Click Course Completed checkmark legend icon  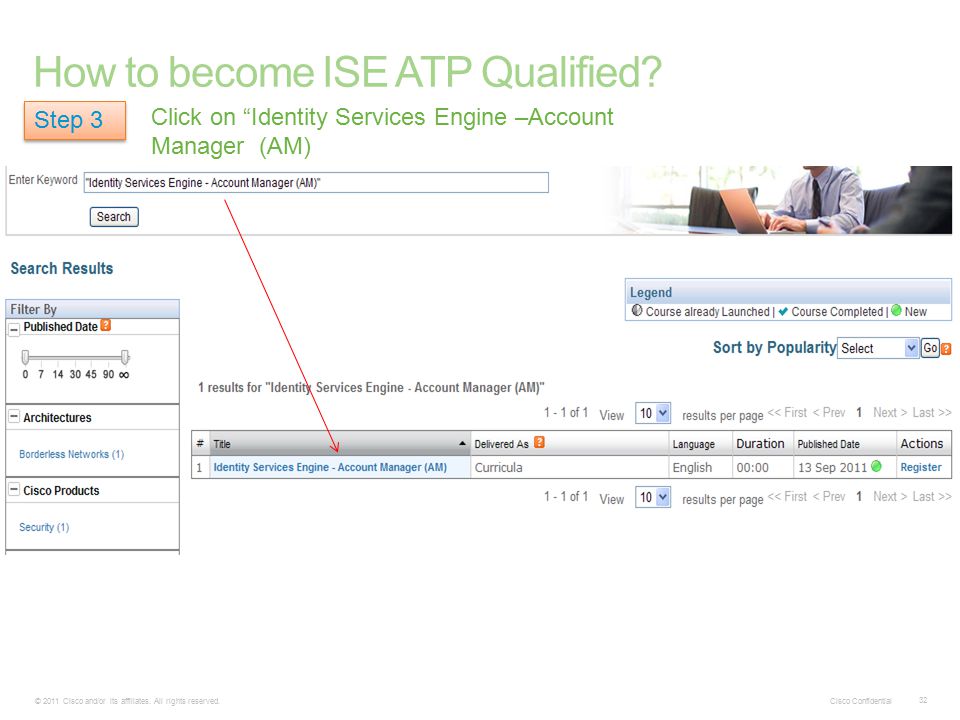[783, 311]
